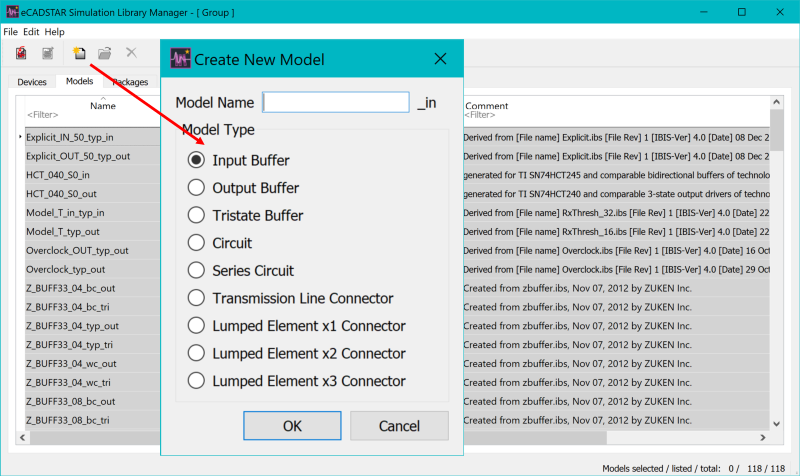Viewport: 800px width, 476px height.
Task: Select row Z_BUFF33_08_bc_out
Action: (70, 402)
